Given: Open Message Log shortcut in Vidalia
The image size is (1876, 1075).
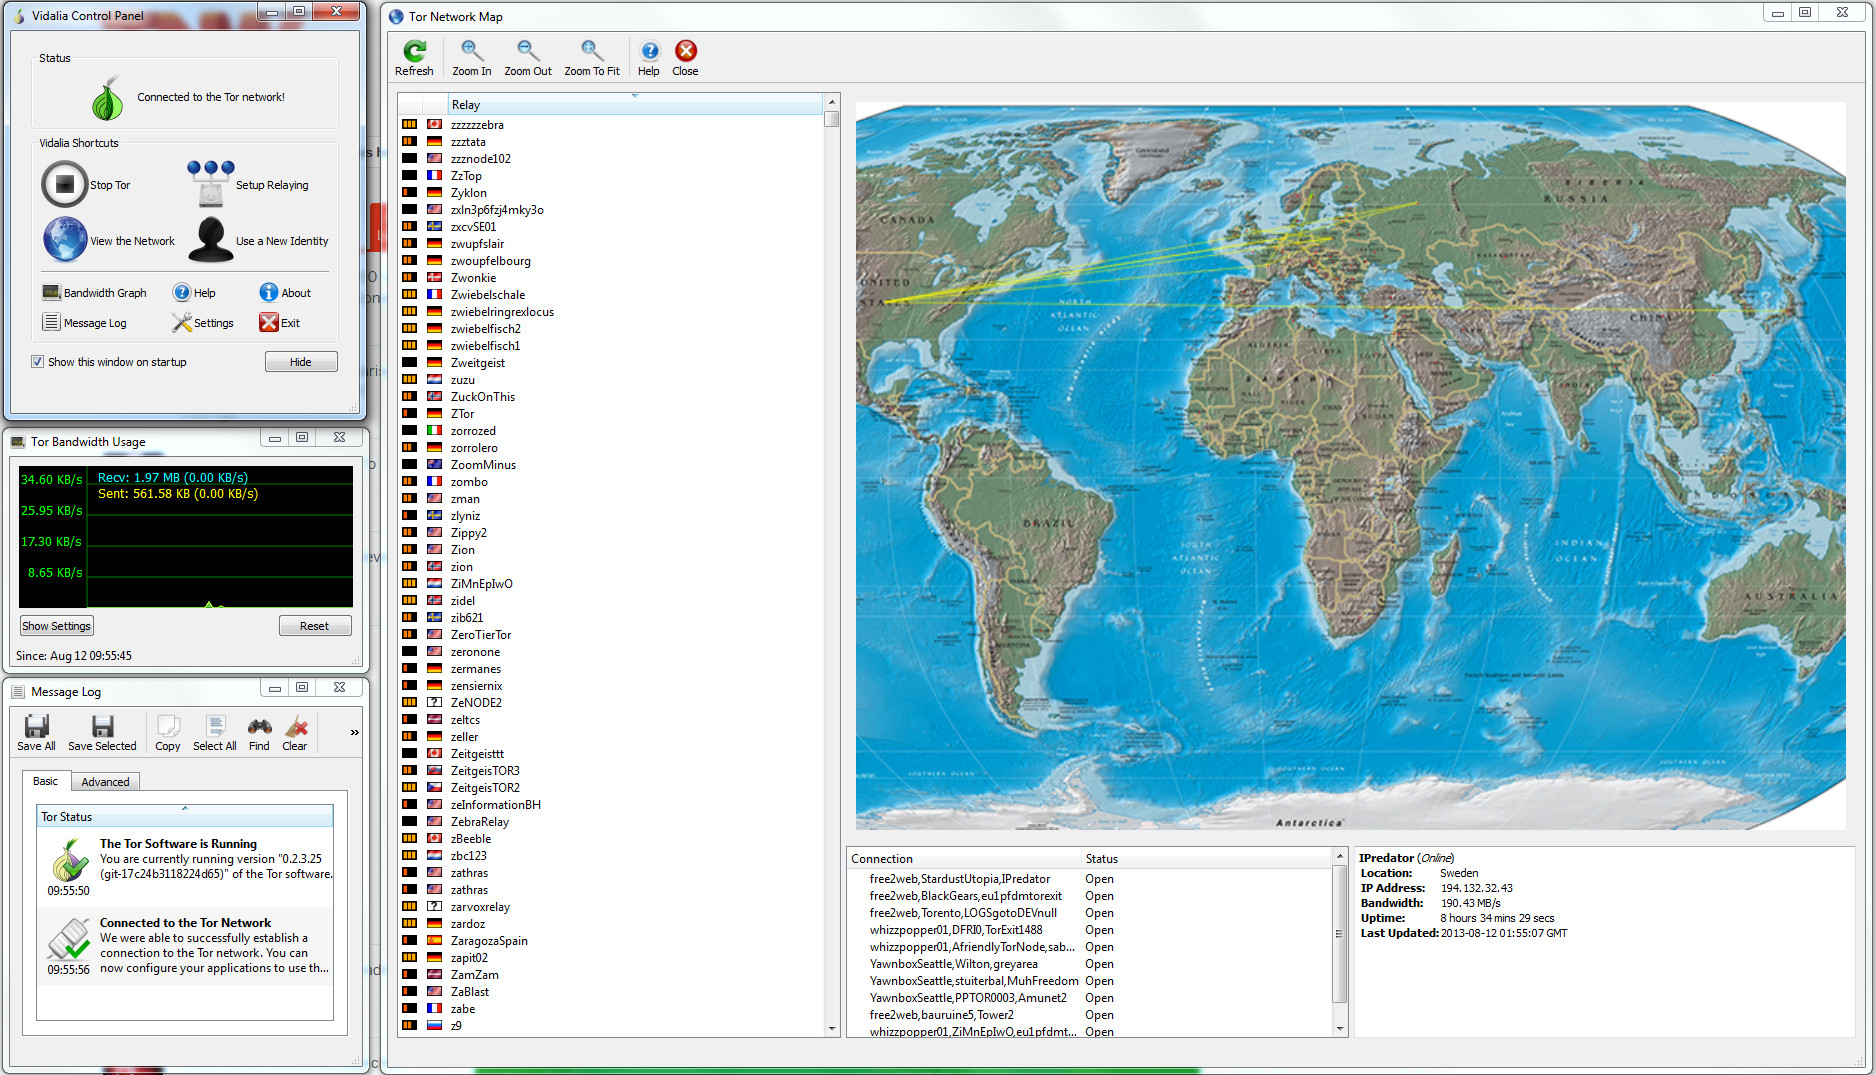Looking at the screenshot, I should click(x=85, y=323).
